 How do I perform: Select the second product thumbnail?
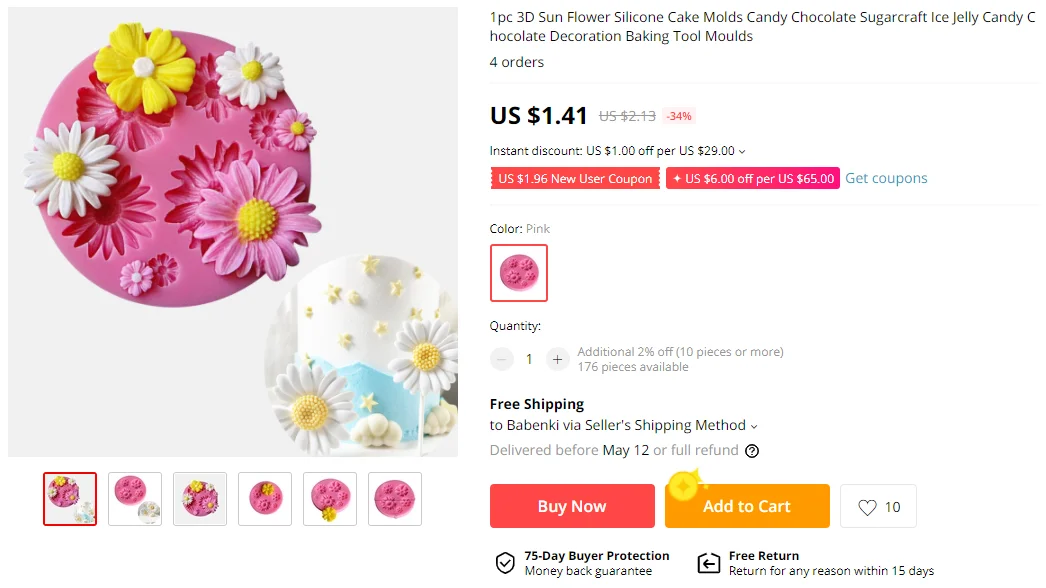click(x=135, y=499)
